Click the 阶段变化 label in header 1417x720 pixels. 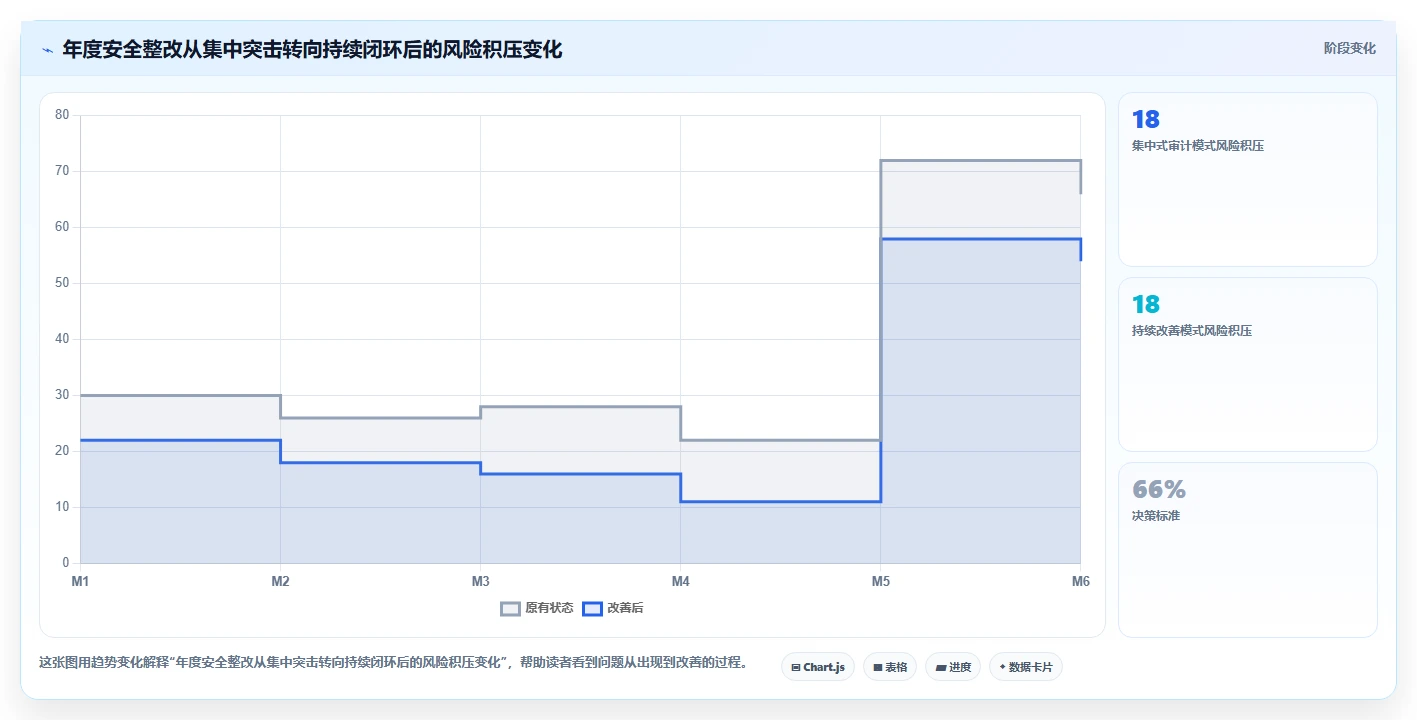coord(1349,48)
